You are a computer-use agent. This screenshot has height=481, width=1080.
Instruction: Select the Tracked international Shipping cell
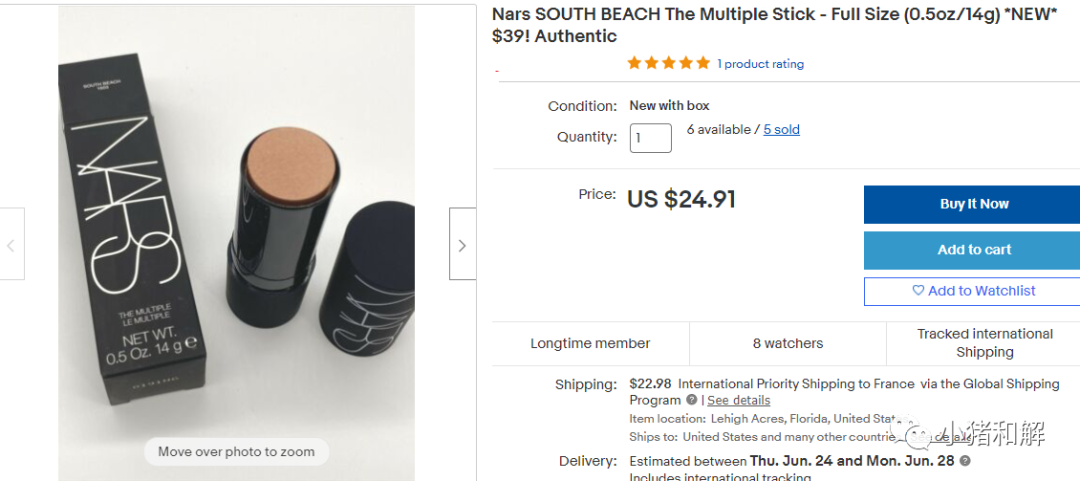(984, 343)
